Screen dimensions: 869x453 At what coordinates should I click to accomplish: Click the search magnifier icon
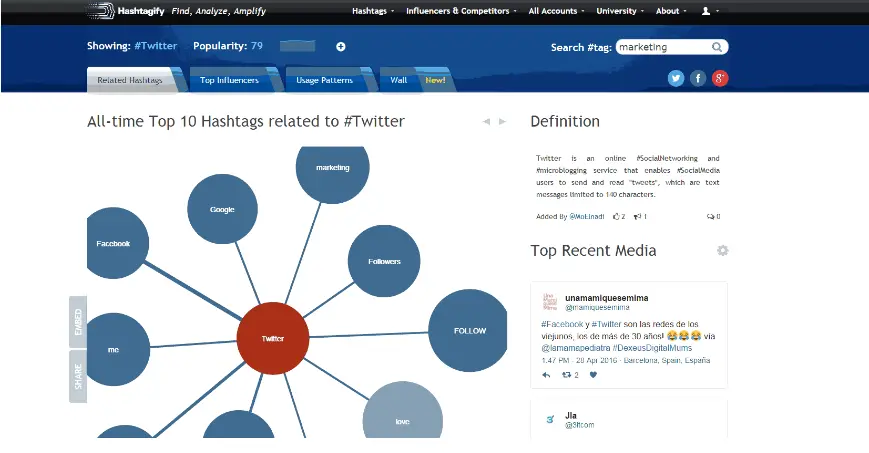(x=717, y=47)
